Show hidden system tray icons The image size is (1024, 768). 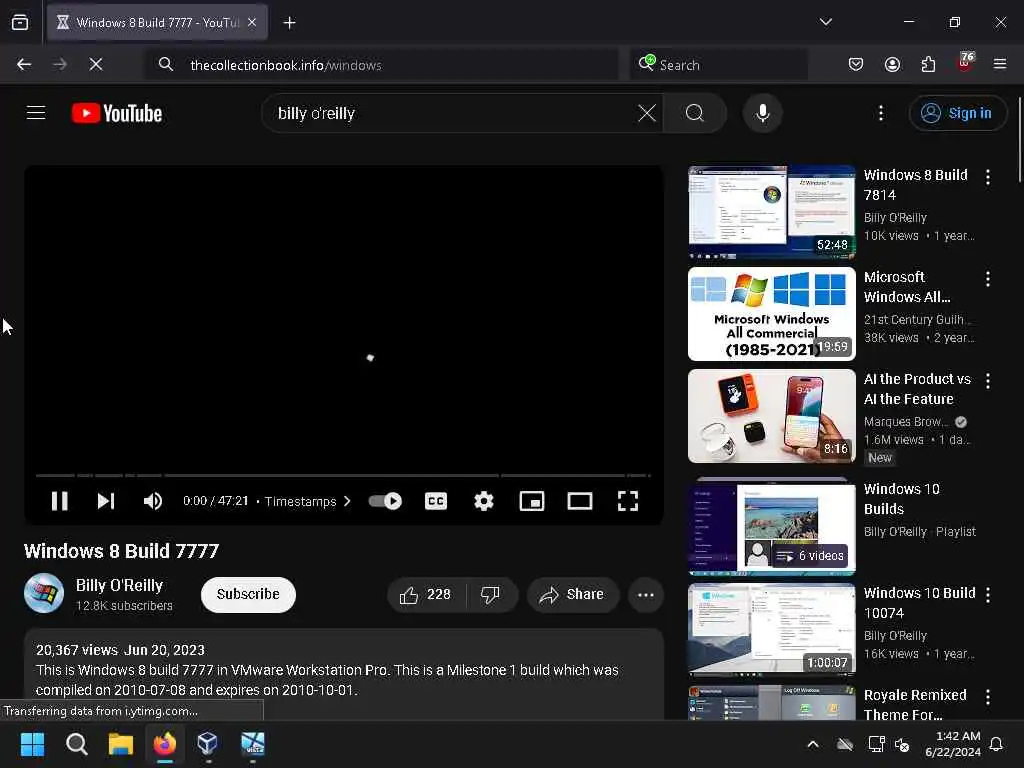pos(813,744)
